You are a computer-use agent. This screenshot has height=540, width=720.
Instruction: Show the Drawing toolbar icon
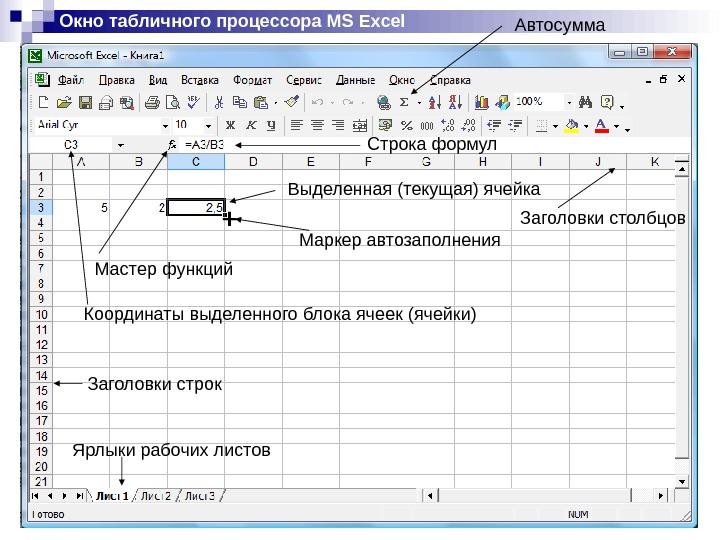point(502,102)
